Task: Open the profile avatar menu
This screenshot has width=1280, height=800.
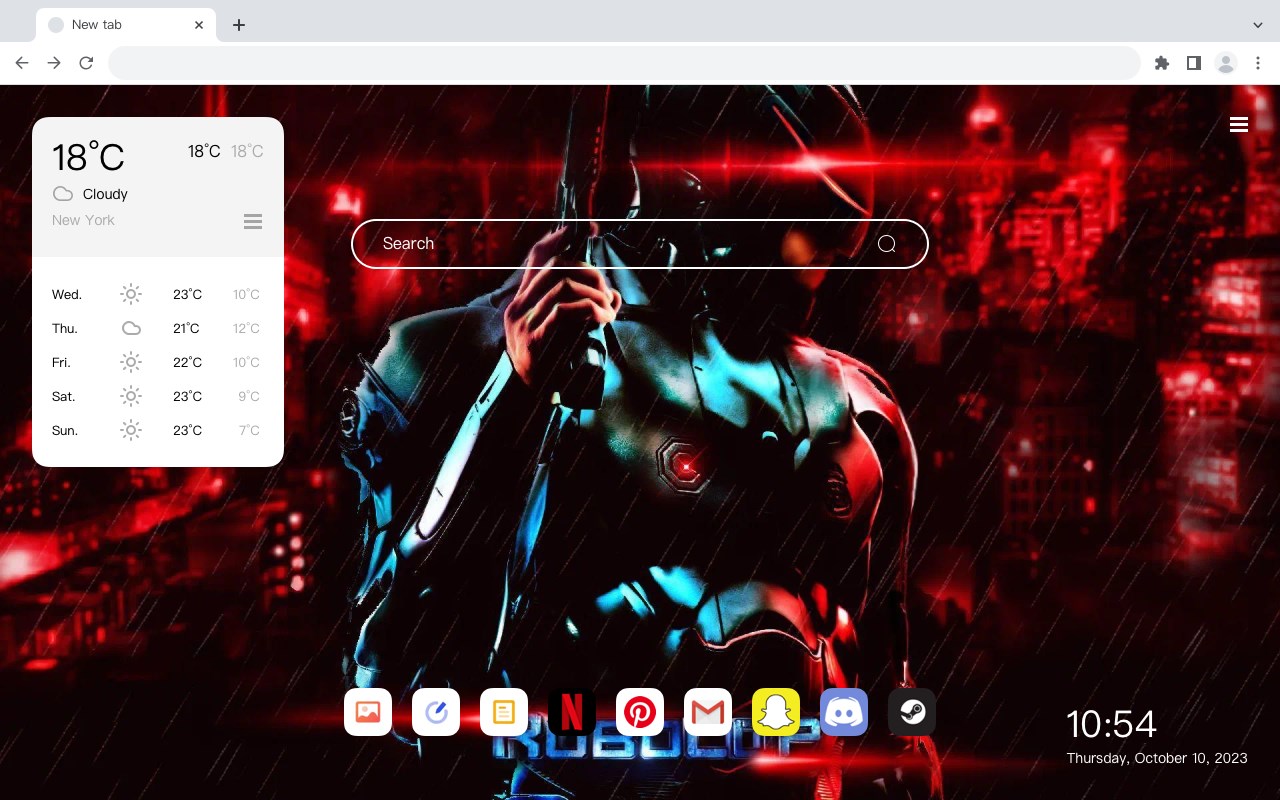Action: point(1226,63)
